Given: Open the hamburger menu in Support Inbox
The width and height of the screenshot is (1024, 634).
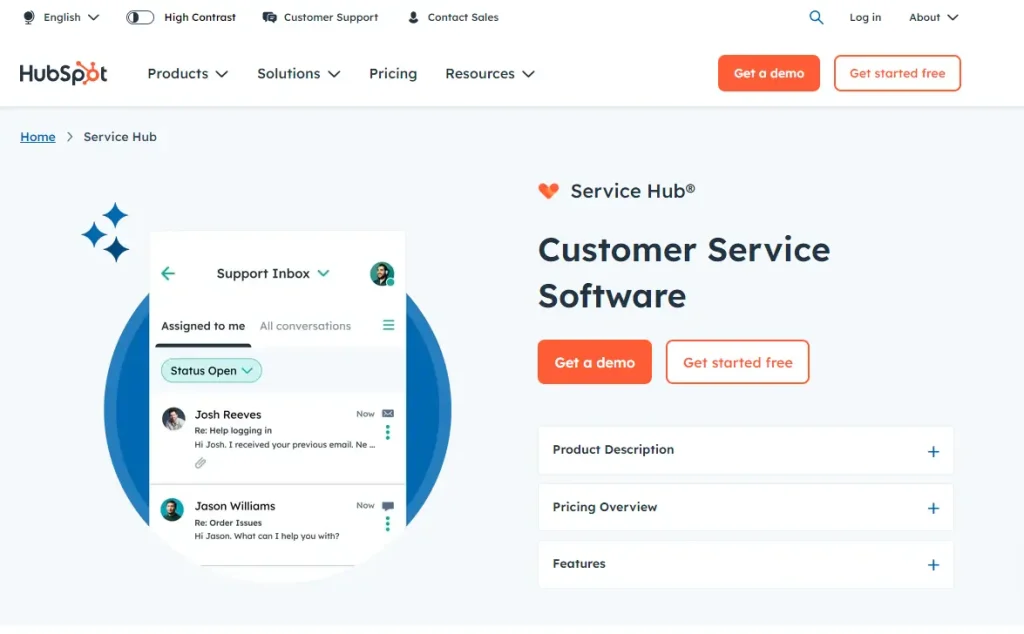Looking at the screenshot, I should click(388, 324).
